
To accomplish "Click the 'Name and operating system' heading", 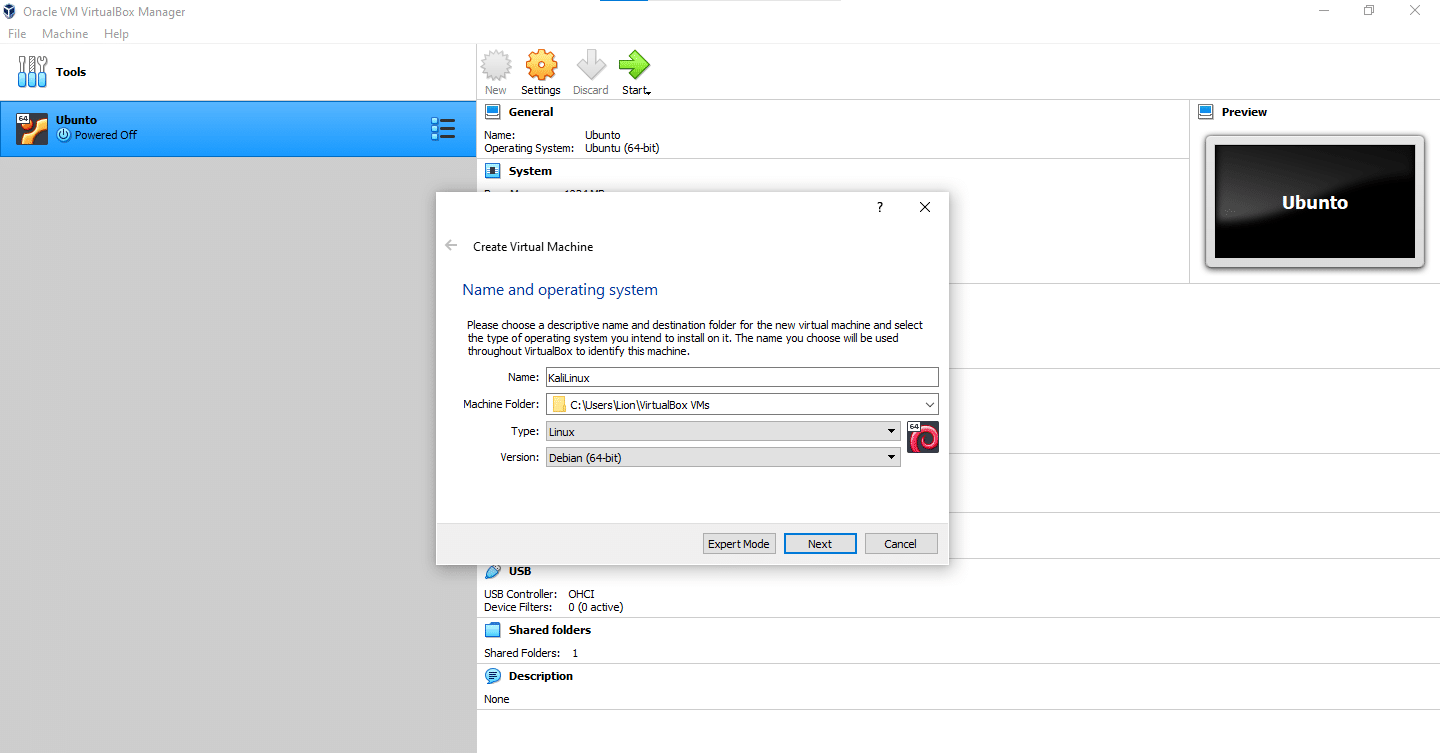I will 560,290.
